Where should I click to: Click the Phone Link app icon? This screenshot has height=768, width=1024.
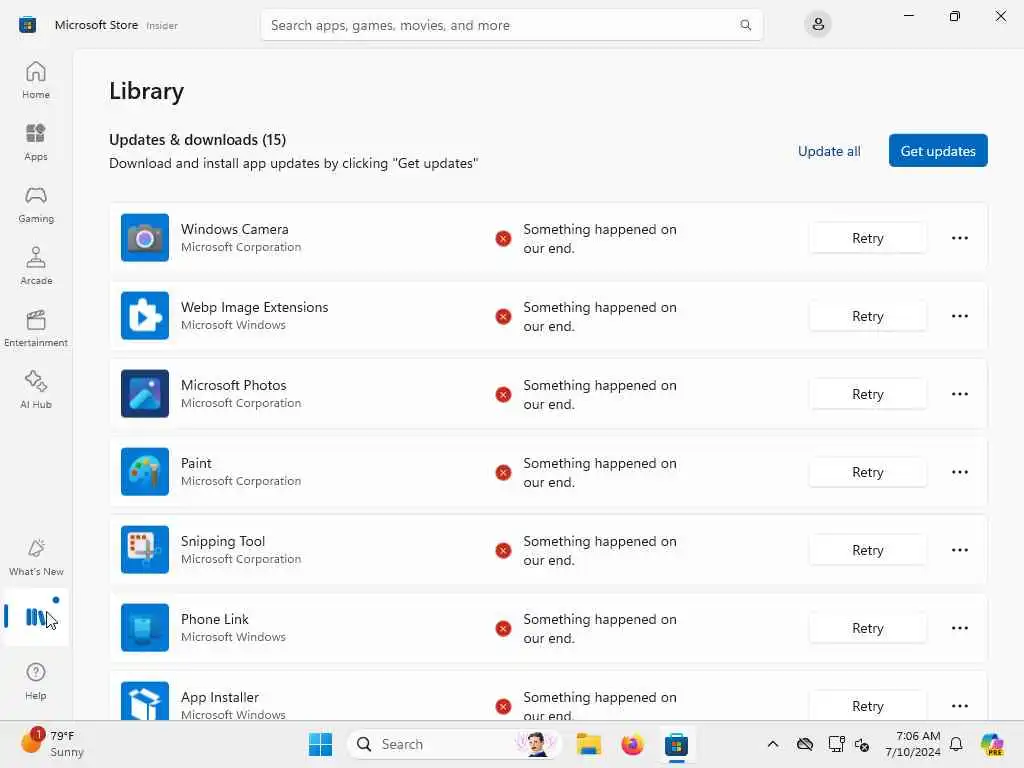(x=145, y=628)
